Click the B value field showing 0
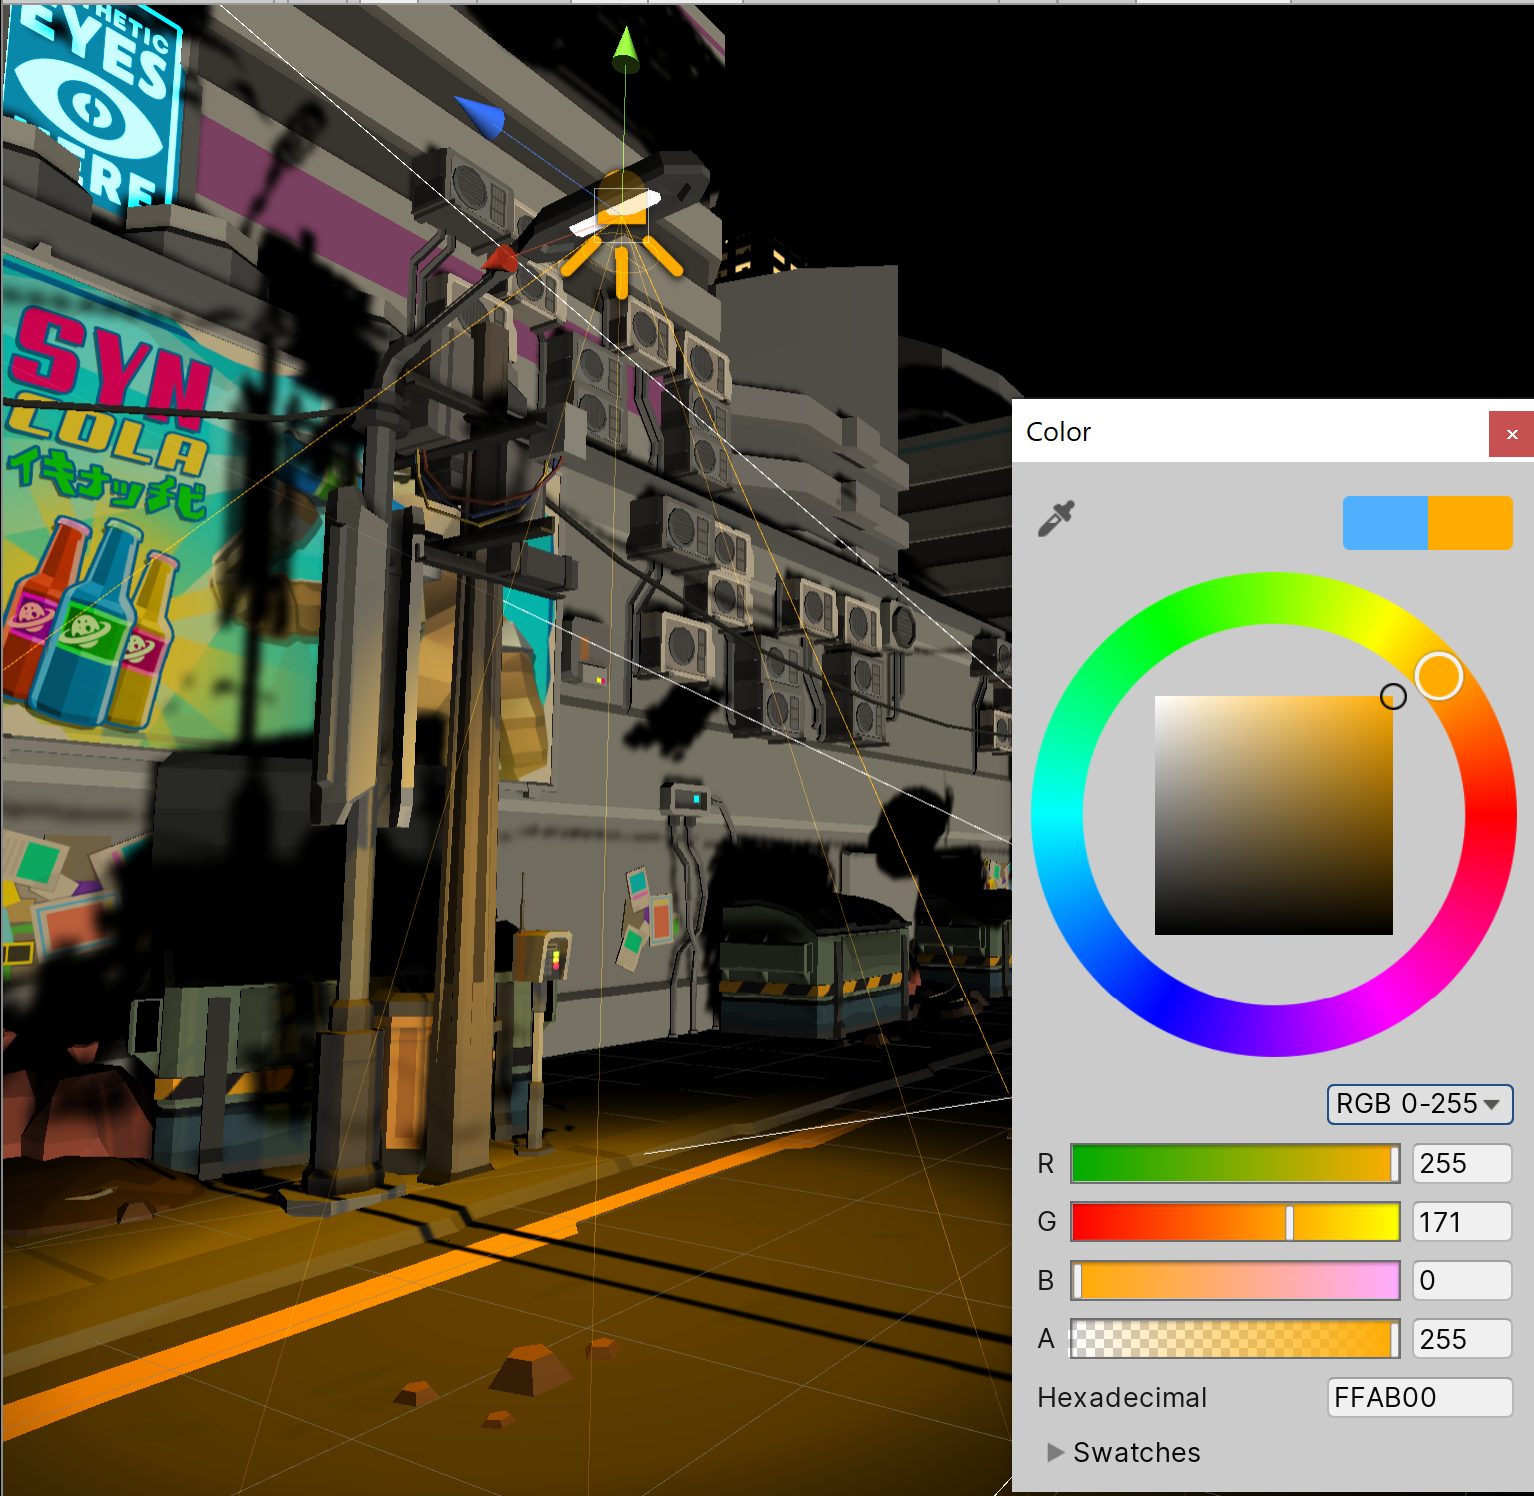This screenshot has height=1496, width=1534. point(1461,1281)
